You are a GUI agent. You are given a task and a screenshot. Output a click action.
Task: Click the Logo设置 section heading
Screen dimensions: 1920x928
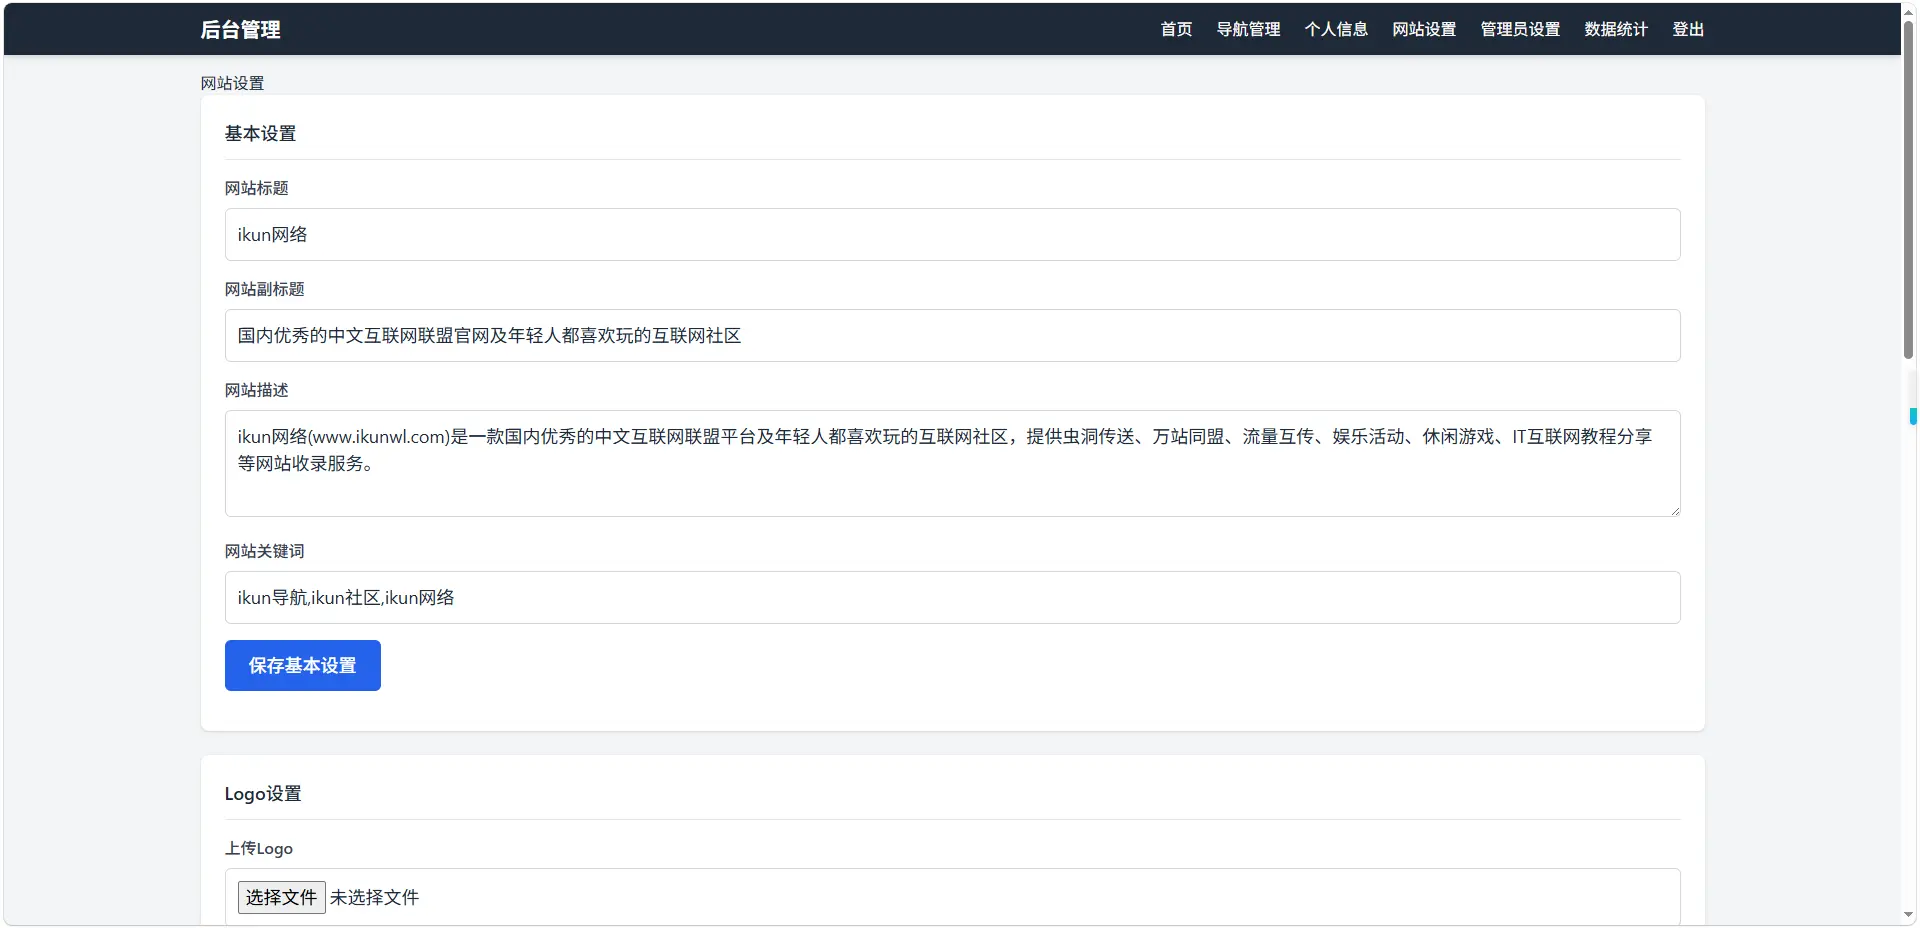click(x=263, y=793)
